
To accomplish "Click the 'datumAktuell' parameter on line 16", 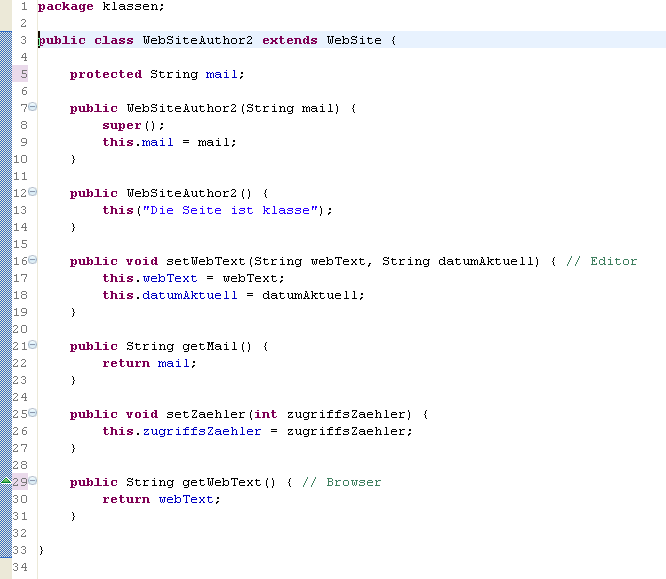I will click(x=488, y=261).
